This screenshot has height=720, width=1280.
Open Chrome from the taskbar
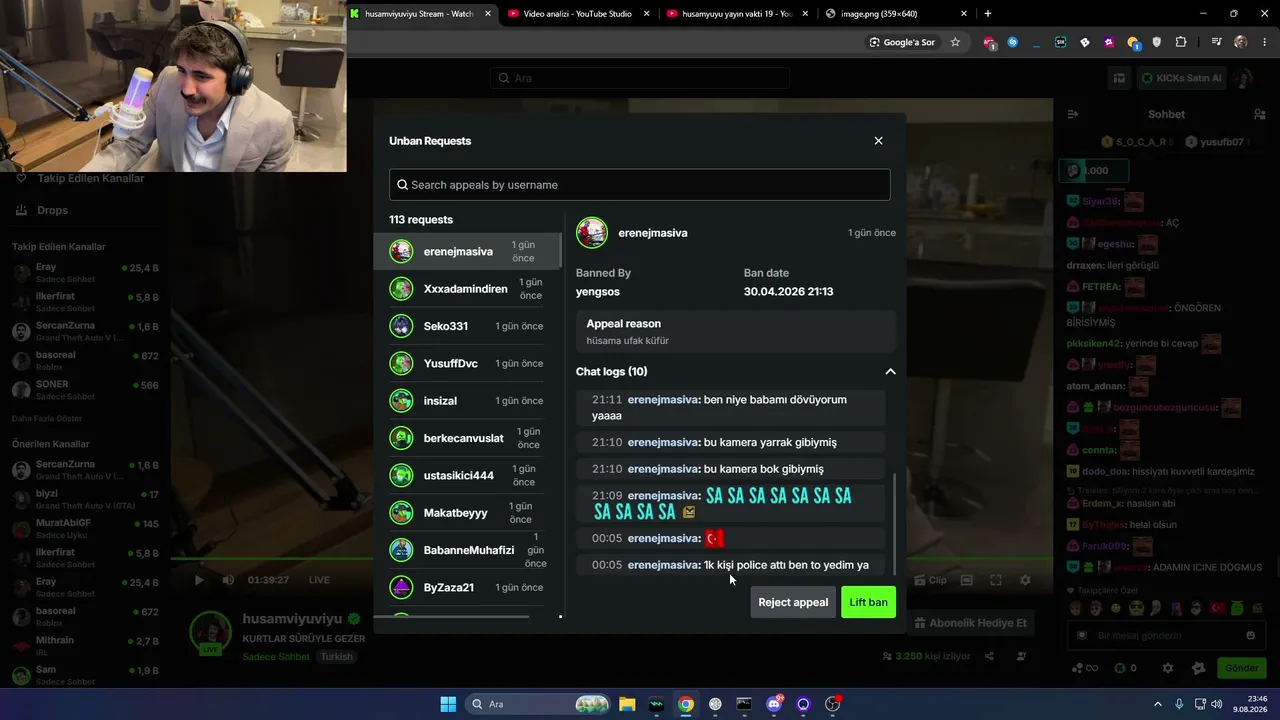pyautogui.click(x=686, y=704)
